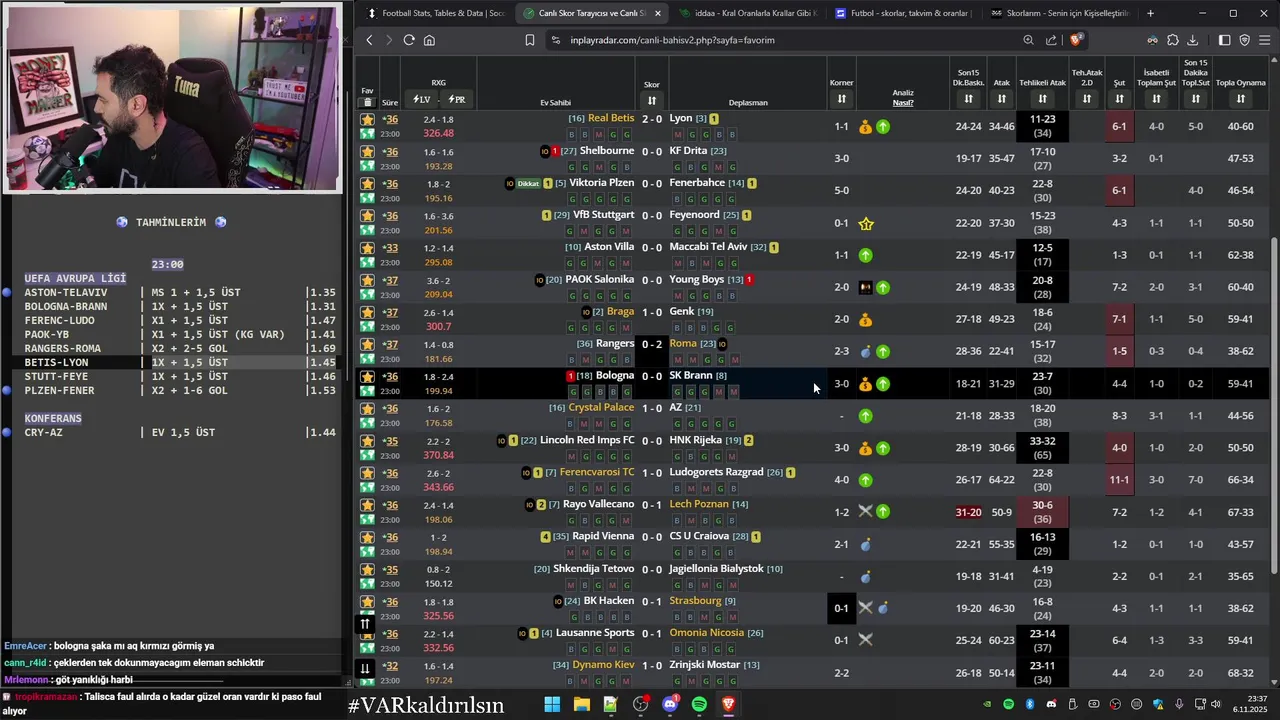Sort the Teh.Atak 2.D column
The width and height of the screenshot is (1280, 720).
click(x=1087, y=99)
